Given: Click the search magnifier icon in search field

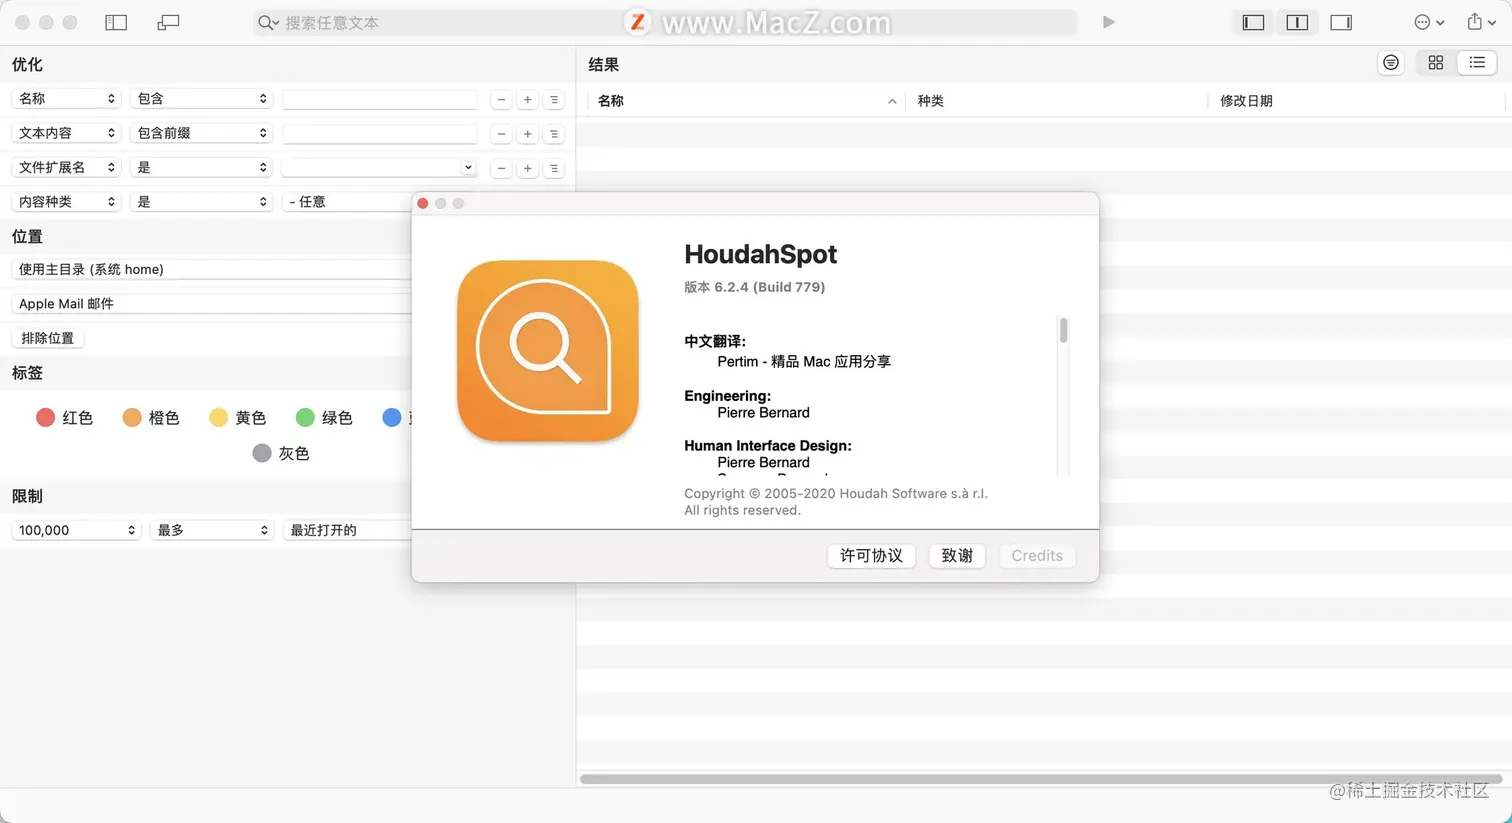Looking at the screenshot, I should (266, 22).
